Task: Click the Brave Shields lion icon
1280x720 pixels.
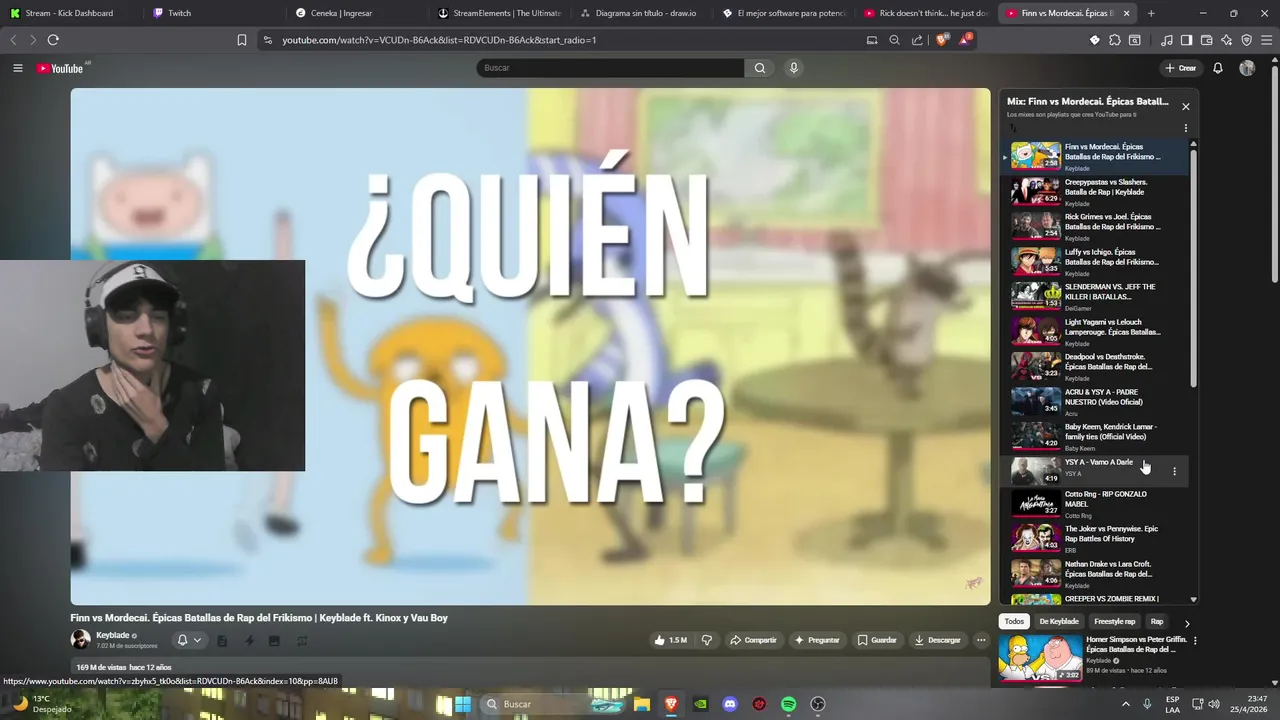Action: pyautogui.click(x=942, y=40)
